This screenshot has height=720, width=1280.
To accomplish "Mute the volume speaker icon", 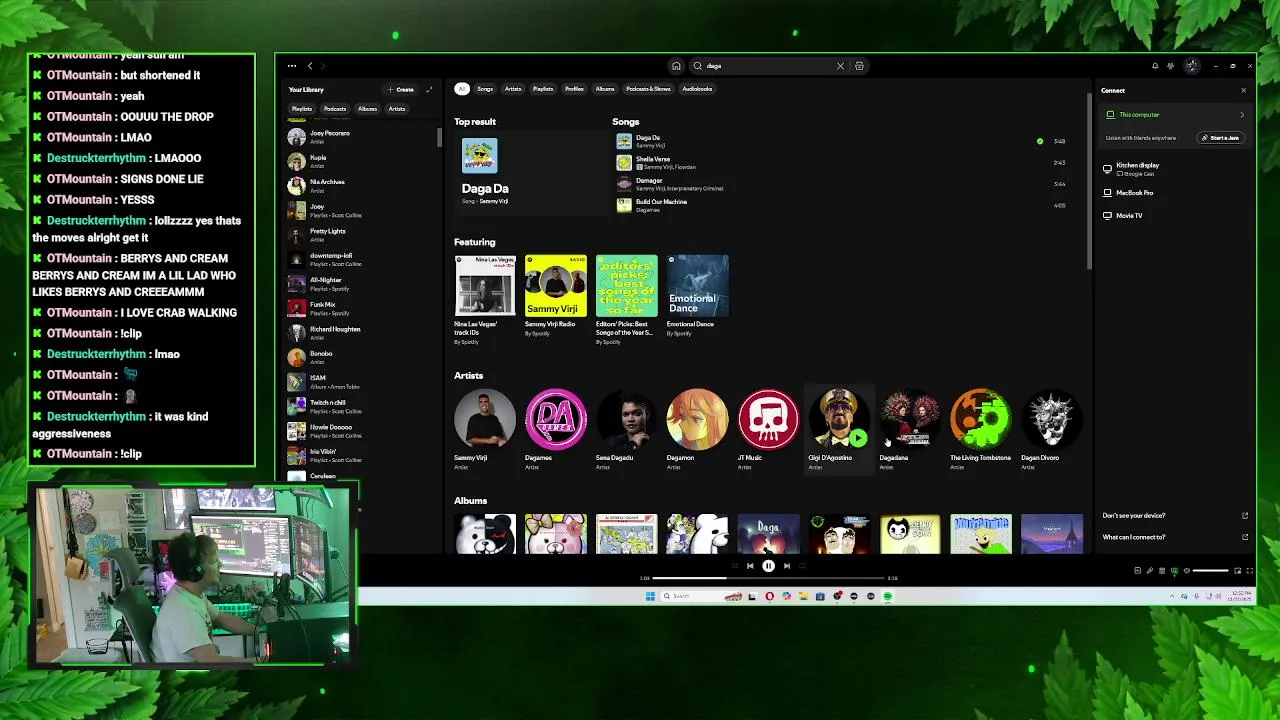I will coord(1186,570).
